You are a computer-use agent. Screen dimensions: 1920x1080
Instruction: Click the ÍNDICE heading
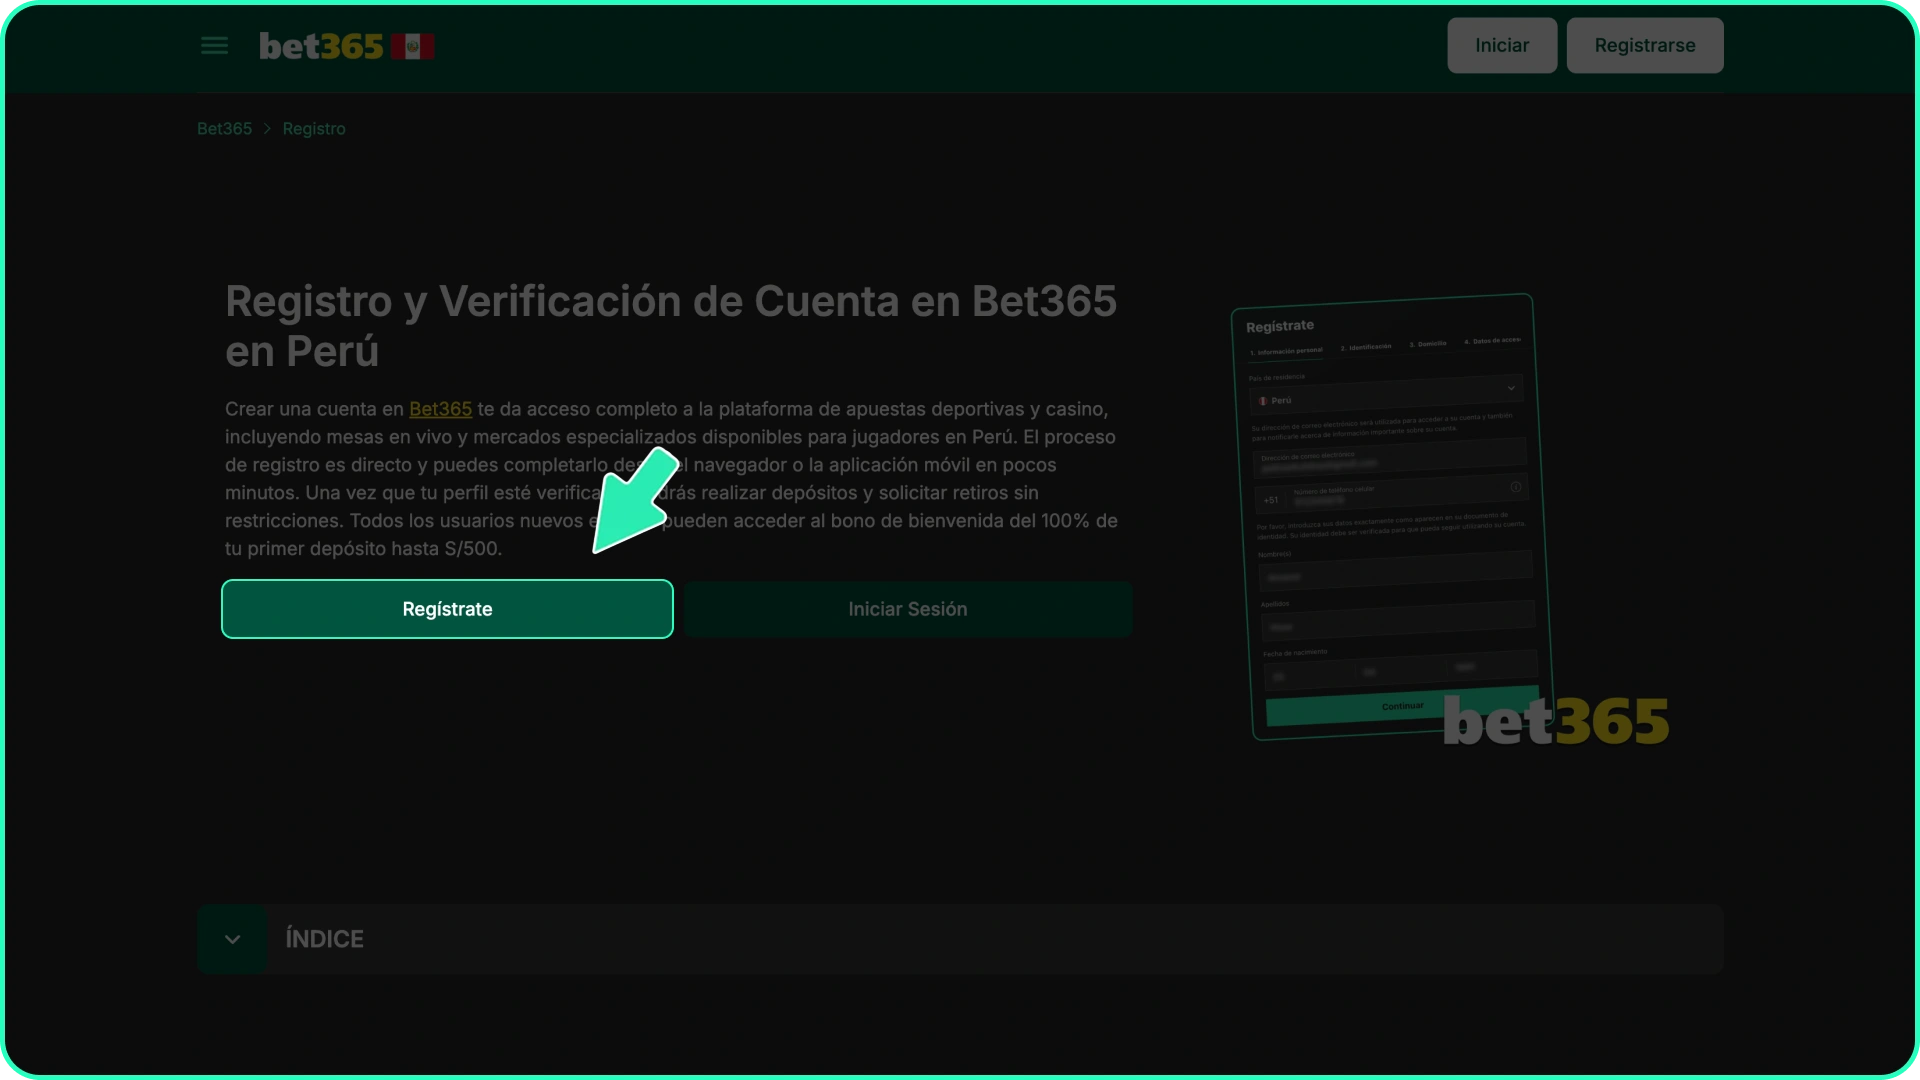[x=325, y=939]
